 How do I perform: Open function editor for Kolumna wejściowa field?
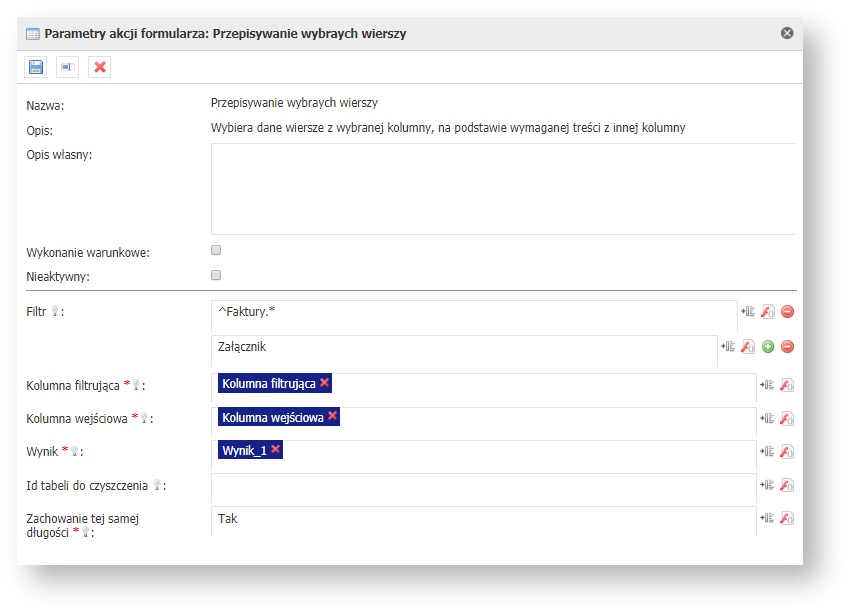click(786, 418)
